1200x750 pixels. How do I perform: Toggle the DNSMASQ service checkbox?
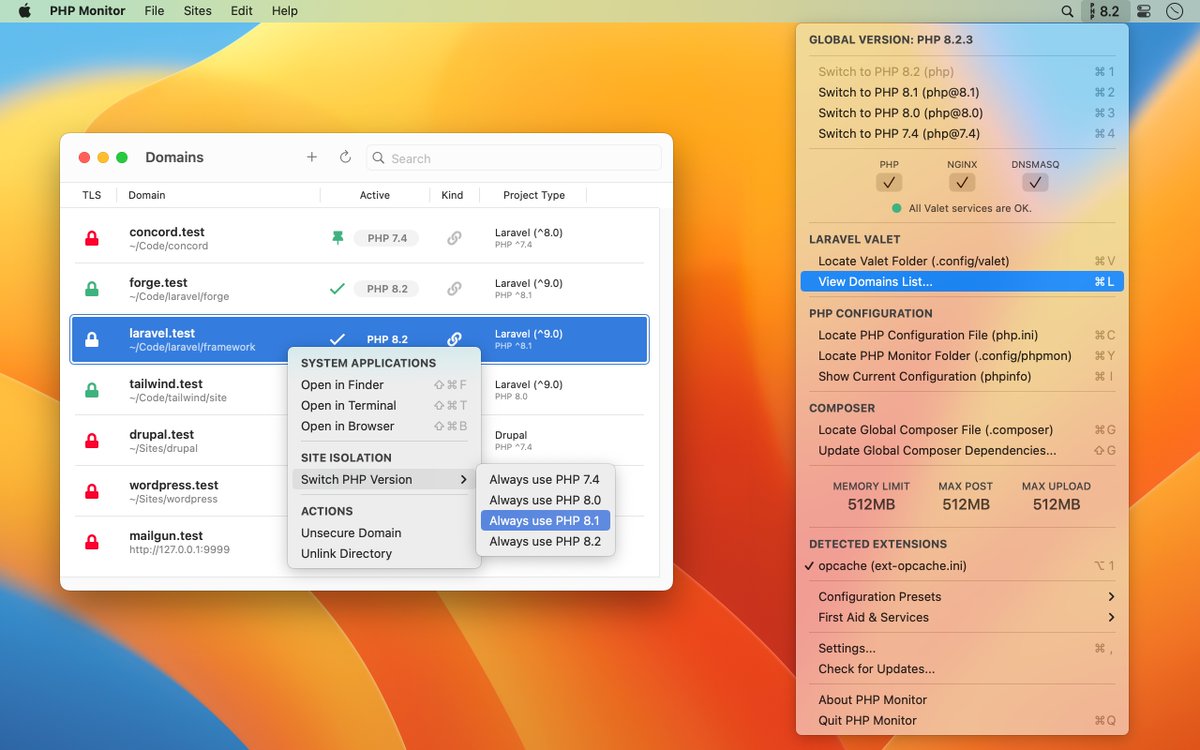(x=1035, y=183)
